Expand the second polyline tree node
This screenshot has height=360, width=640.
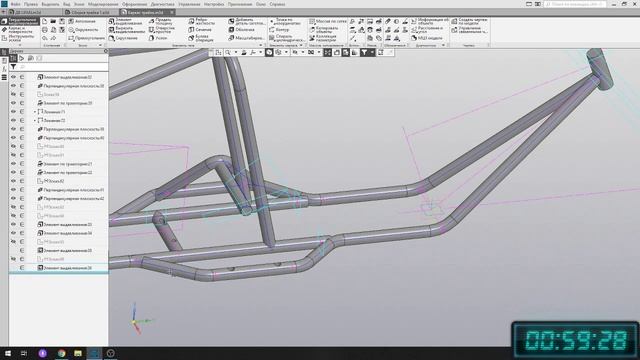click(x=35, y=120)
